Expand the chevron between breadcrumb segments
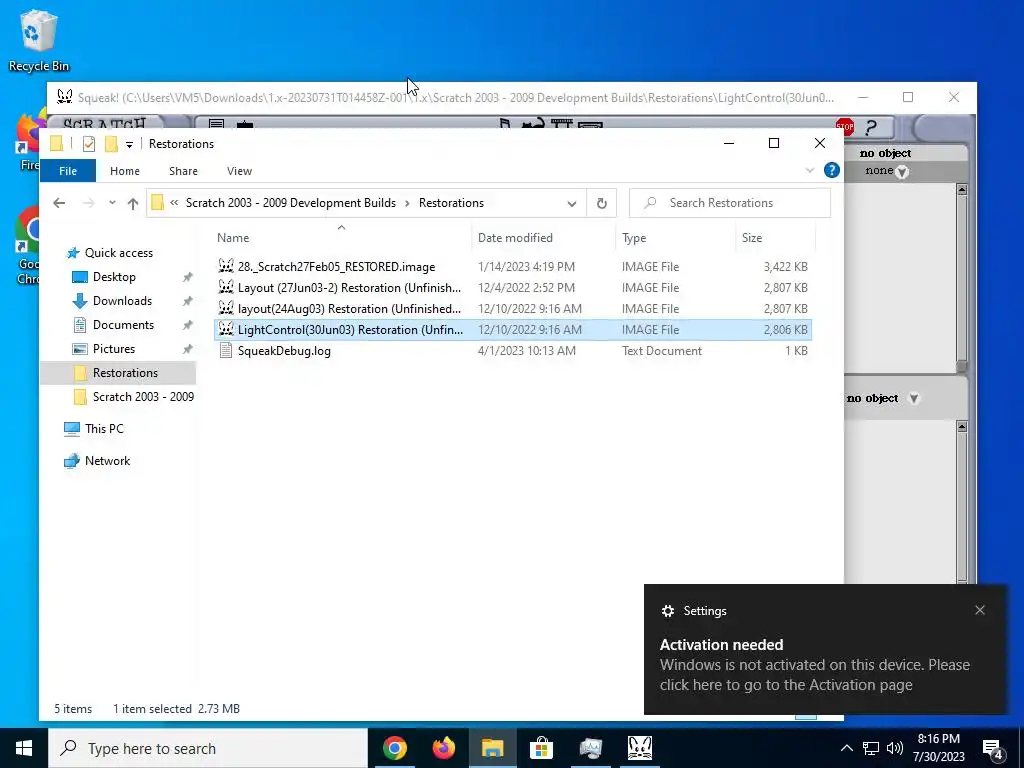The height and width of the screenshot is (768, 1024). (408, 203)
